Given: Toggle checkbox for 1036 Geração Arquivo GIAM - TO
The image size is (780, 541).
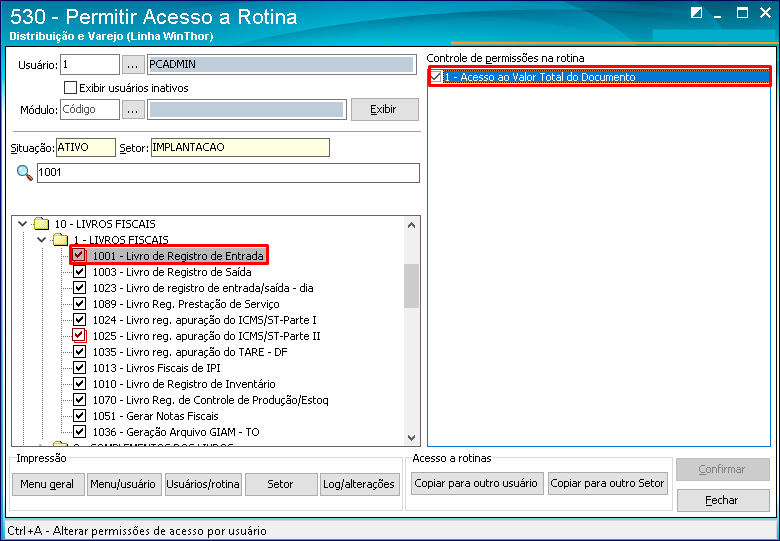Looking at the screenshot, I should 80,432.
